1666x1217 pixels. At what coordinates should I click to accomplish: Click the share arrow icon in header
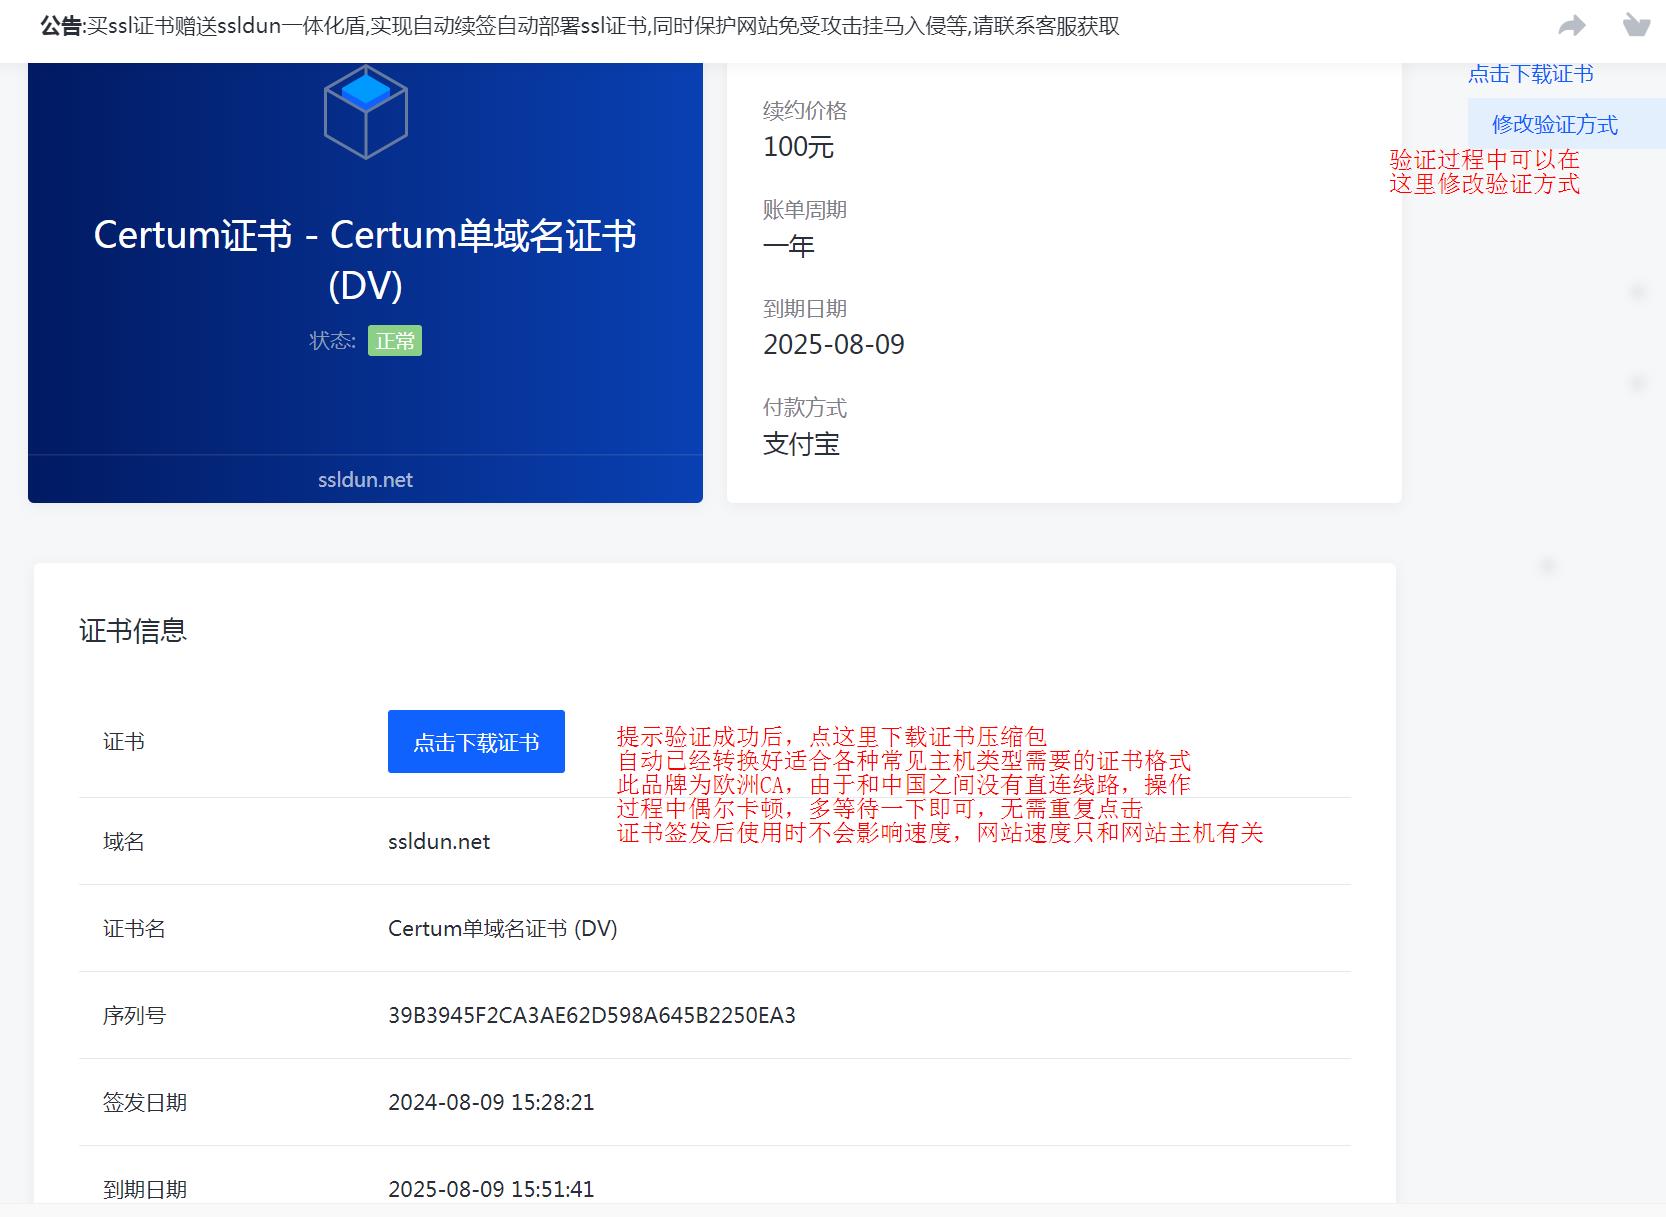tap(1572, 25)
